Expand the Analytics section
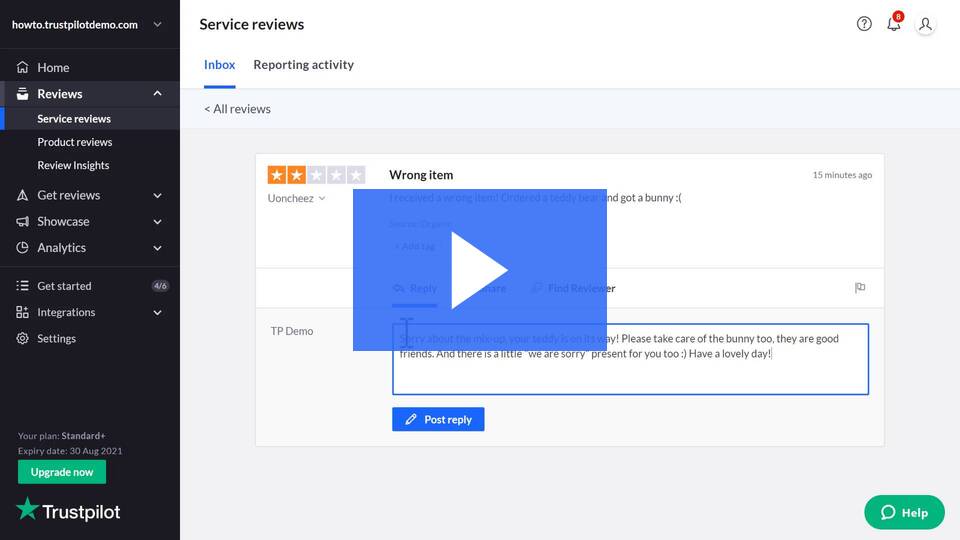The image size is (960, 540). [157, 248]
